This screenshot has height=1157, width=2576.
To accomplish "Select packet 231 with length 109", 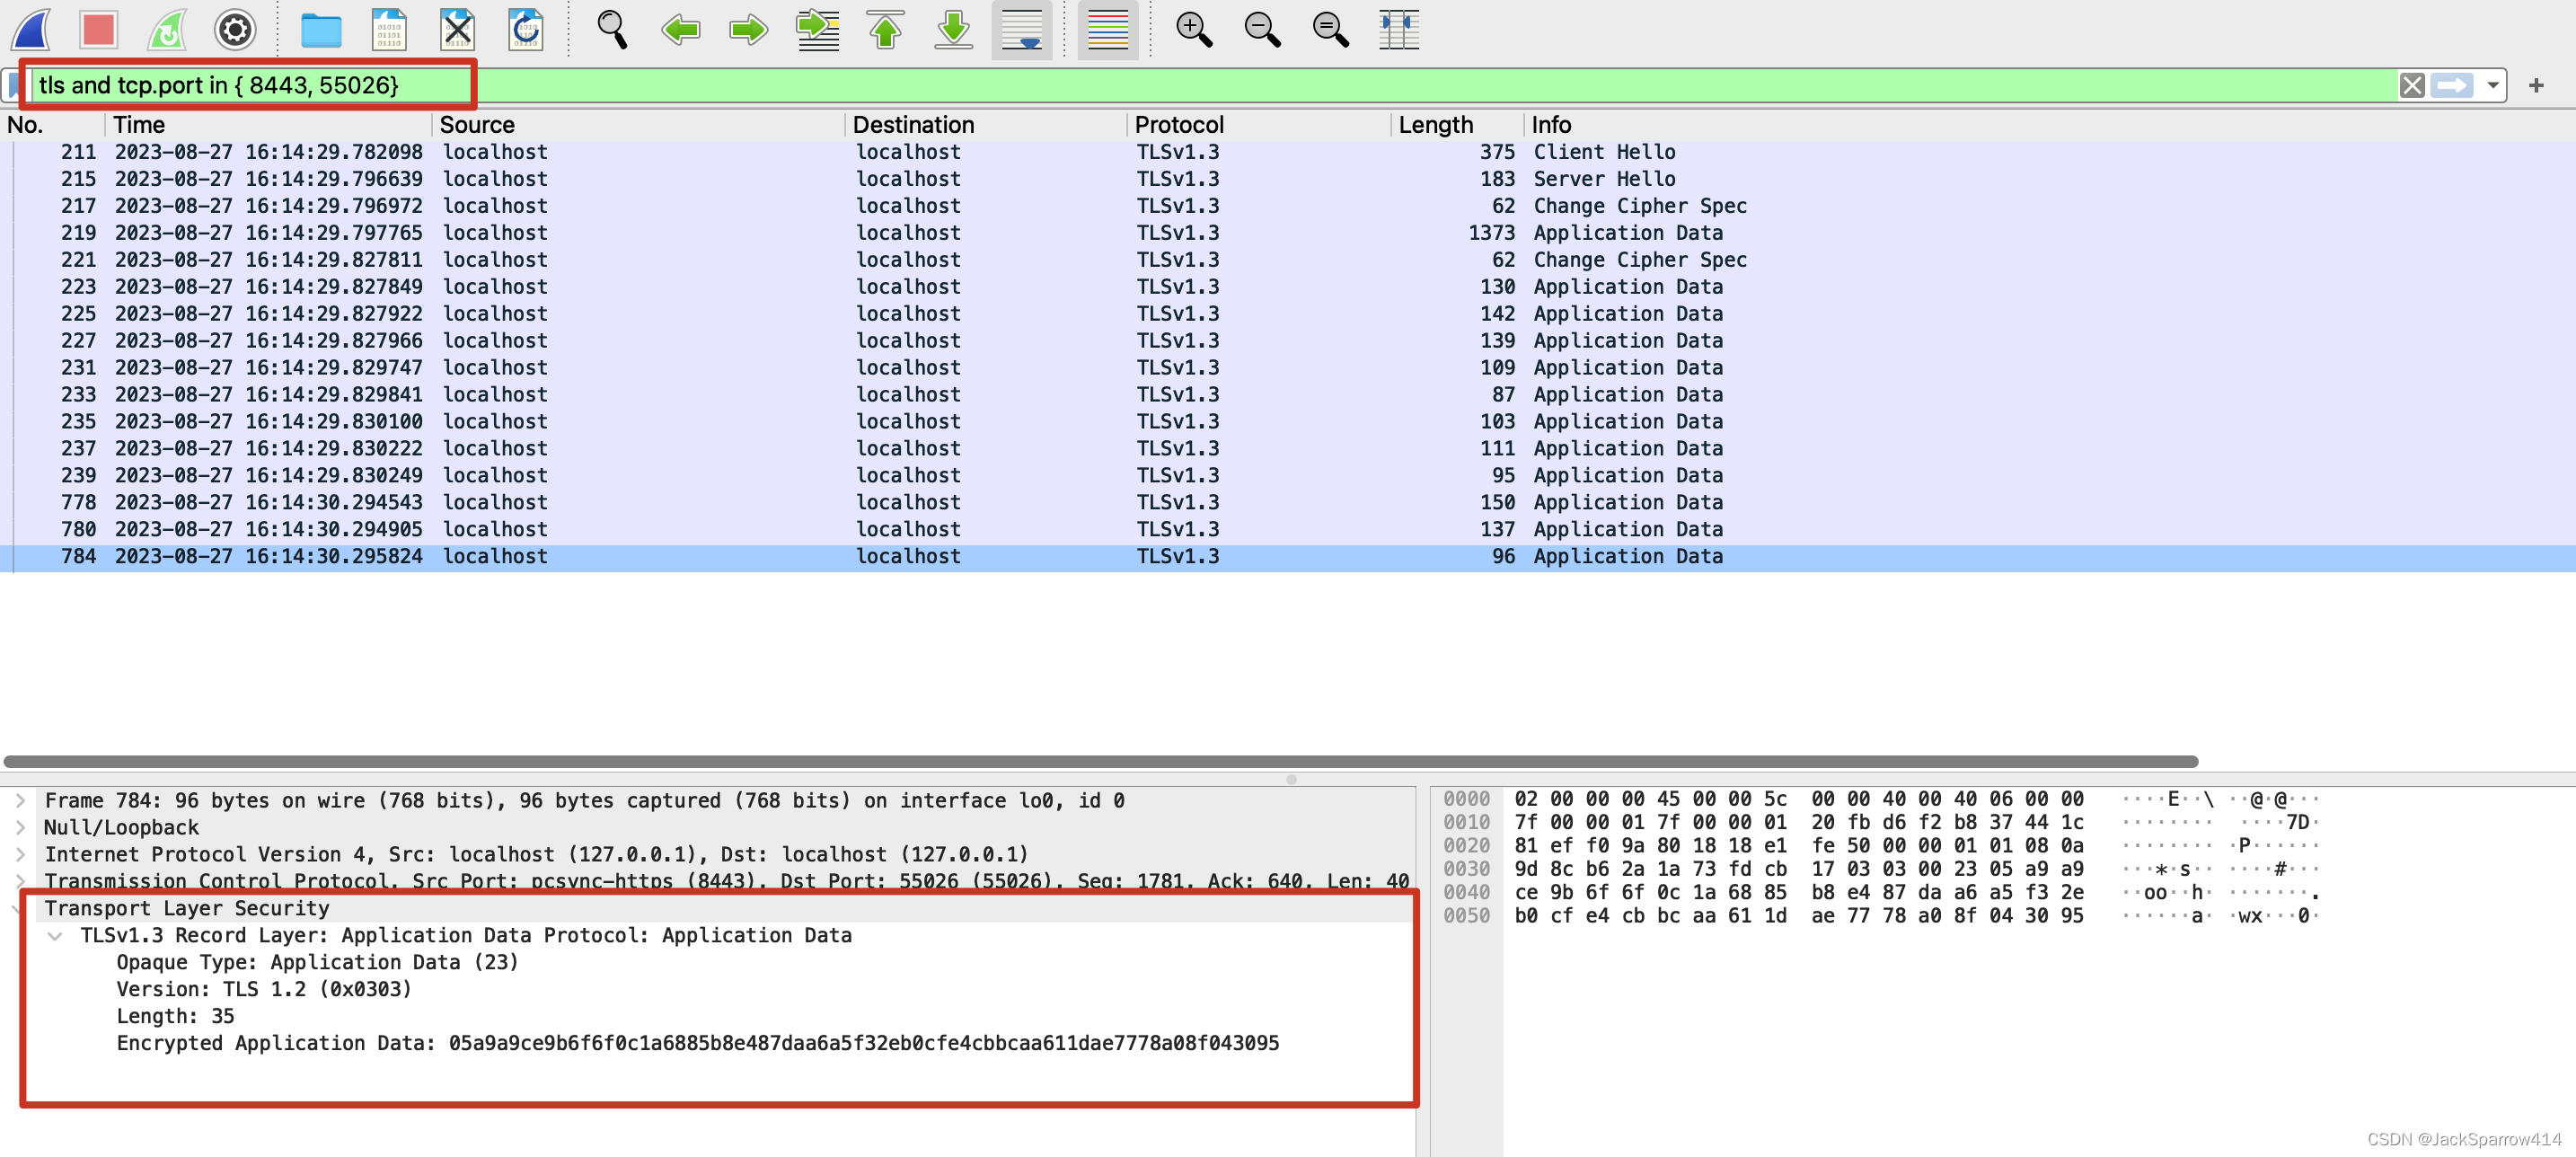I will tap(1288, 368).
